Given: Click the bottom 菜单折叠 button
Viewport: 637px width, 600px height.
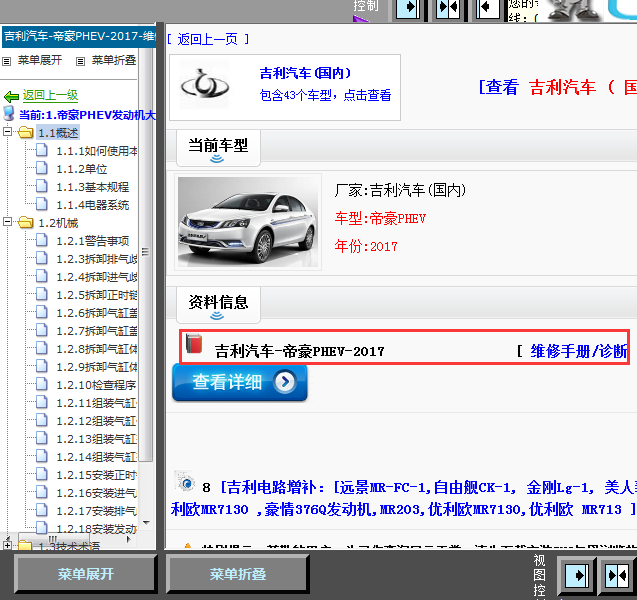Looking at the screenshot, I should (x=238, y=574).
